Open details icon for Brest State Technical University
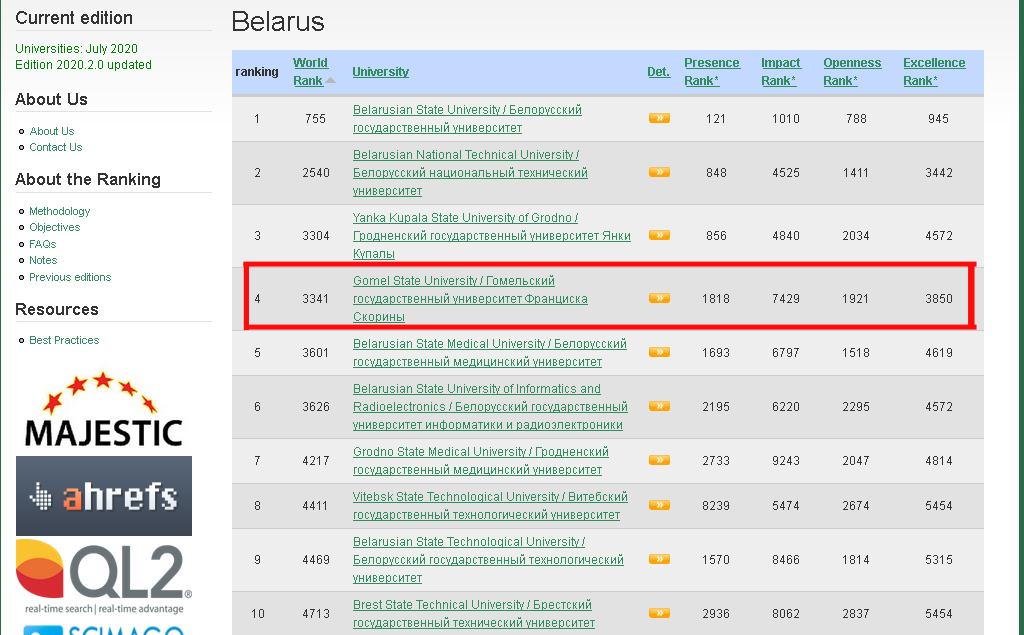This screenshot has height=635, width=1024. click(x=659, y=613)
